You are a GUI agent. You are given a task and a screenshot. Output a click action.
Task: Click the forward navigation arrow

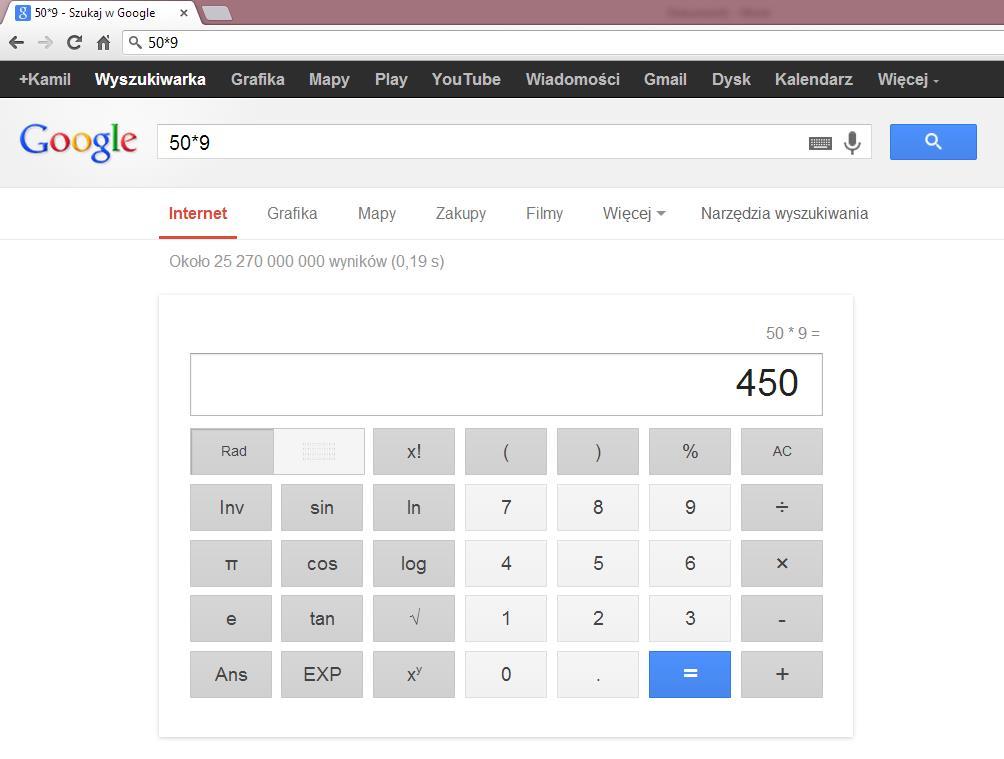(x=45, y=43)
